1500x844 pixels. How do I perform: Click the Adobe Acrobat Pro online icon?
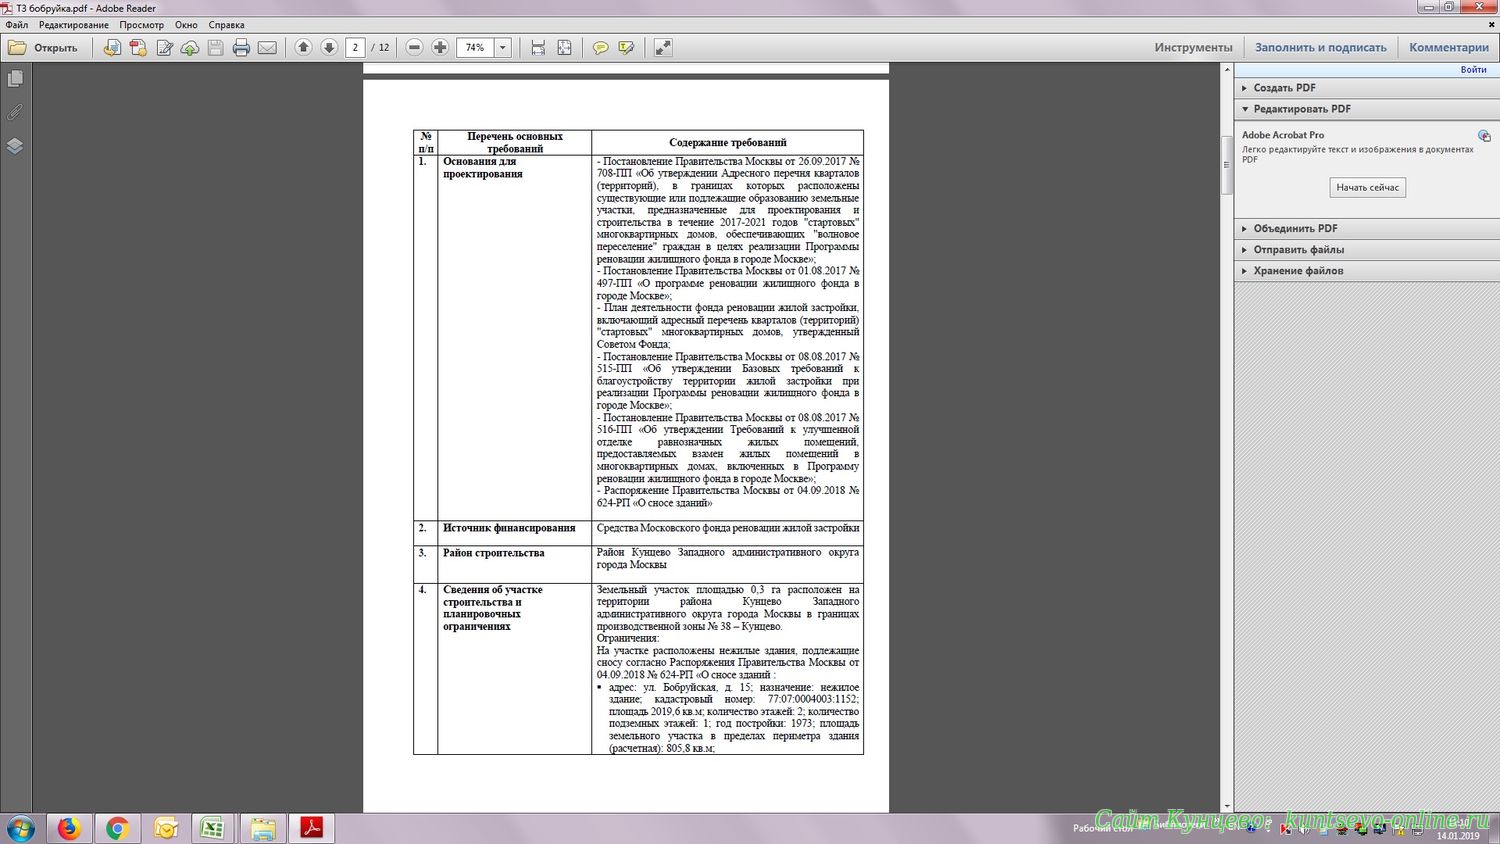tap(1484, 136)
